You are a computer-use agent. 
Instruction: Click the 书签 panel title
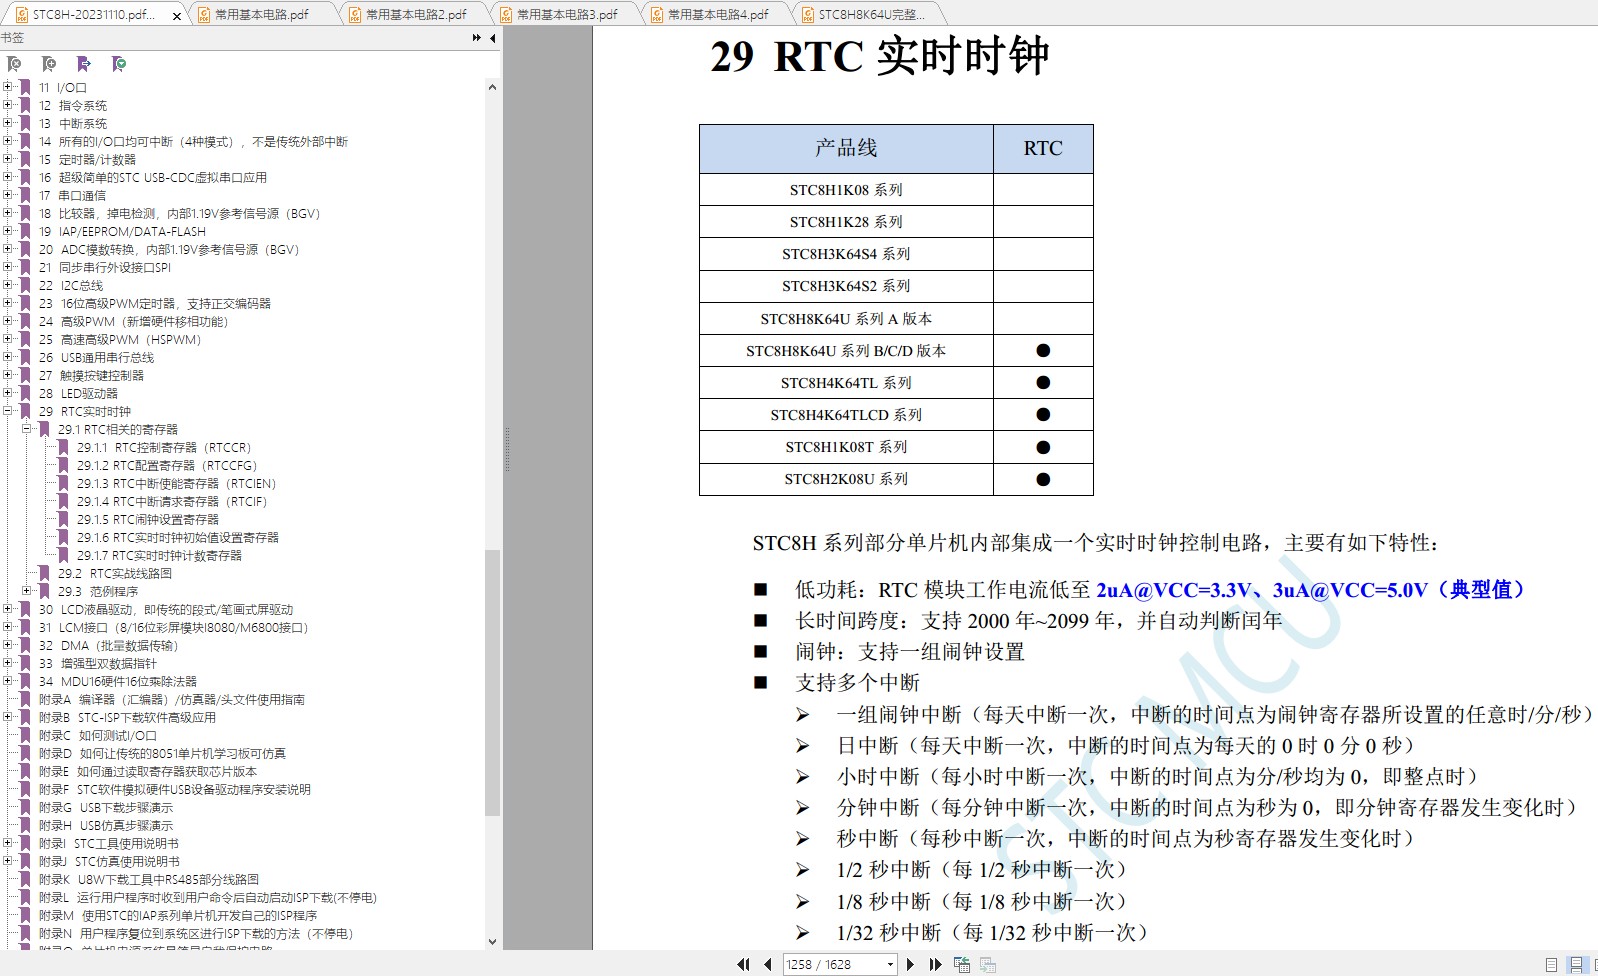point(12,38)
